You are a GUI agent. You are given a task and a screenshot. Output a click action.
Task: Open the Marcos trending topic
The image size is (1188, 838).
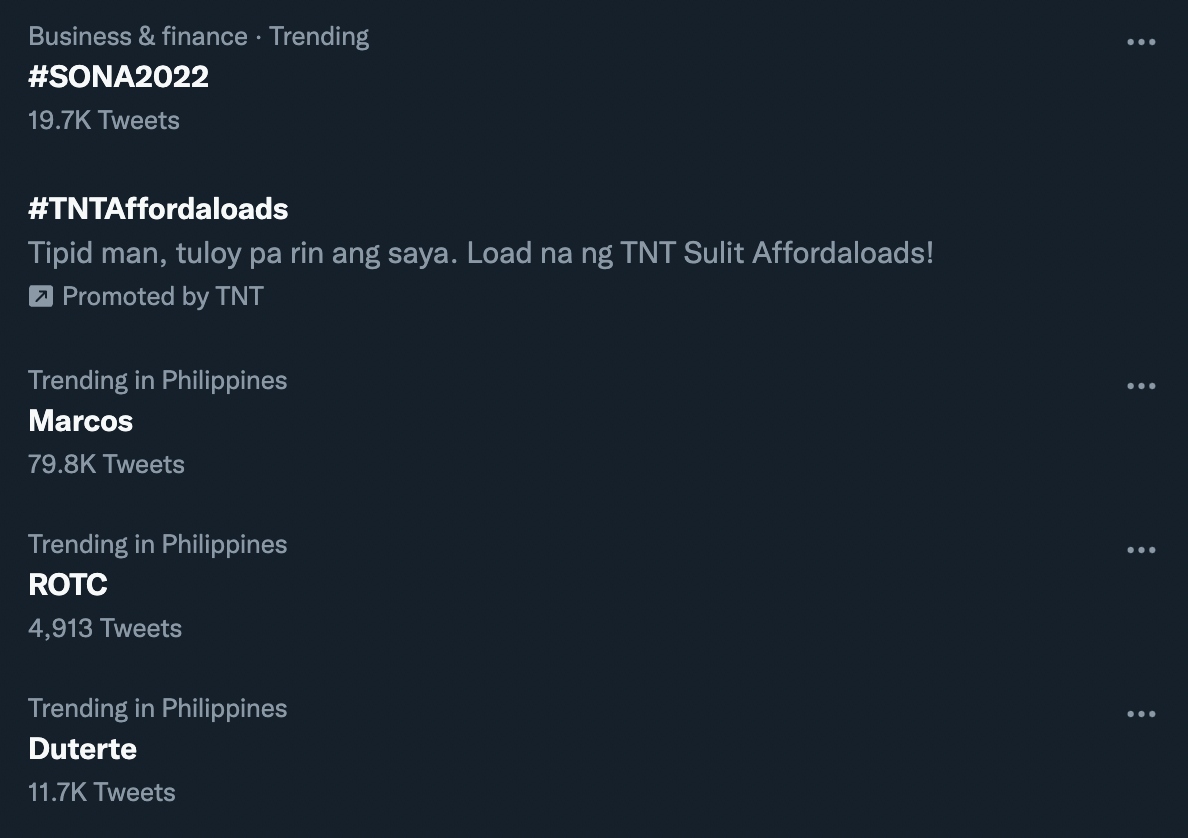80,421
